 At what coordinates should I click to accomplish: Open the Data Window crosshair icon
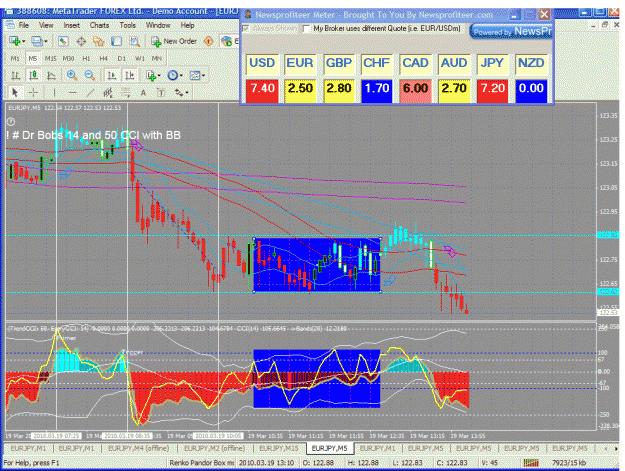pyautogui.click(x=81, y=41)
